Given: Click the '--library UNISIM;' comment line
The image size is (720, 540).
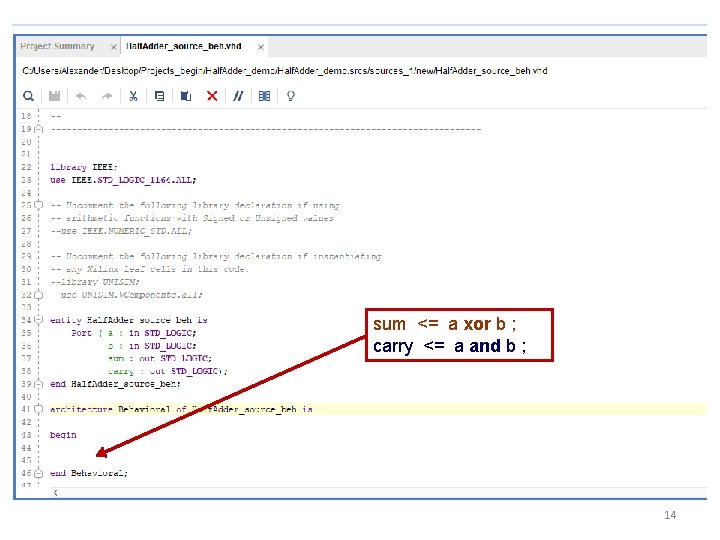Looking at the screenshot, I should coord(95,281).
